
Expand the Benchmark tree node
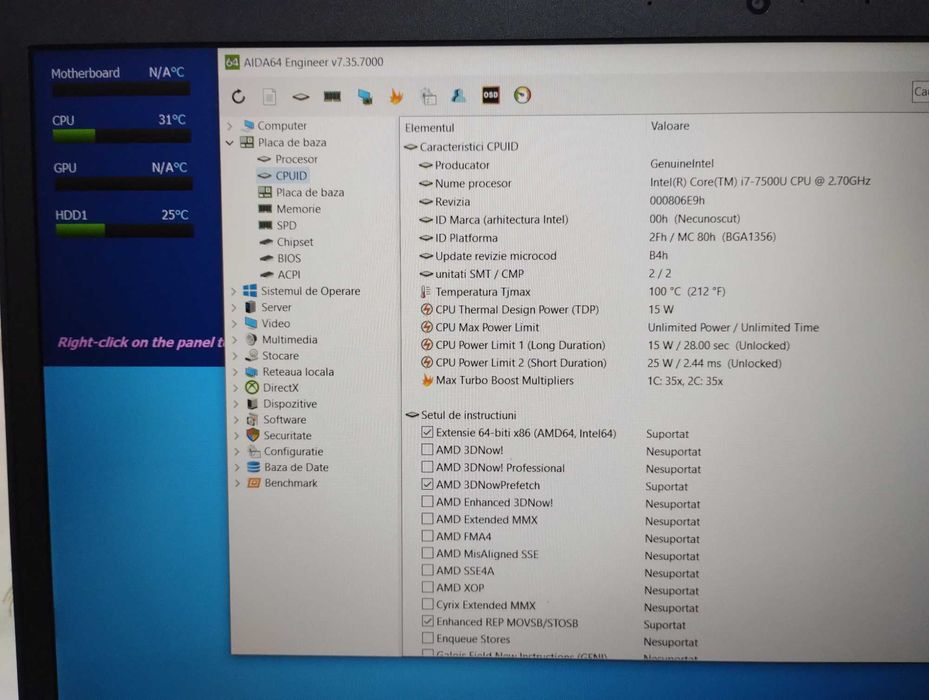point(237,483)
